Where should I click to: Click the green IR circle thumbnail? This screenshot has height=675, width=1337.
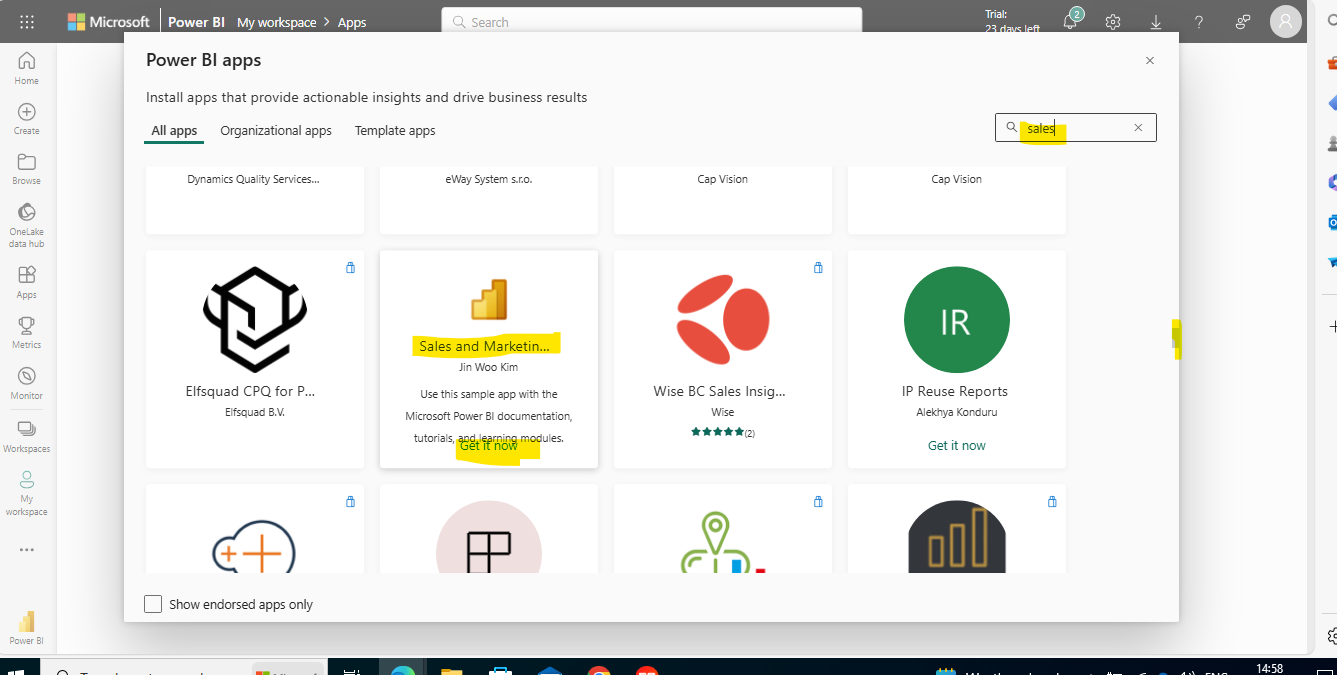[957, 319]
